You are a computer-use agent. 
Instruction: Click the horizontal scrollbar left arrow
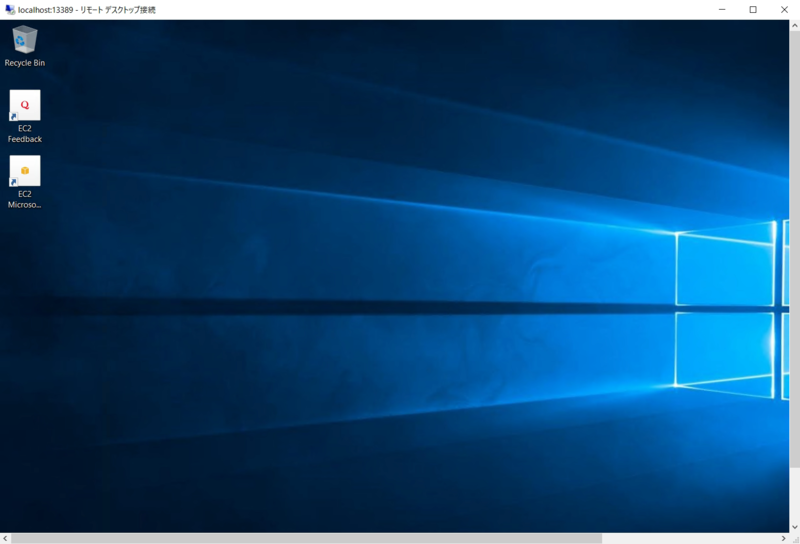pyautogui.click(x=5, y=538)
